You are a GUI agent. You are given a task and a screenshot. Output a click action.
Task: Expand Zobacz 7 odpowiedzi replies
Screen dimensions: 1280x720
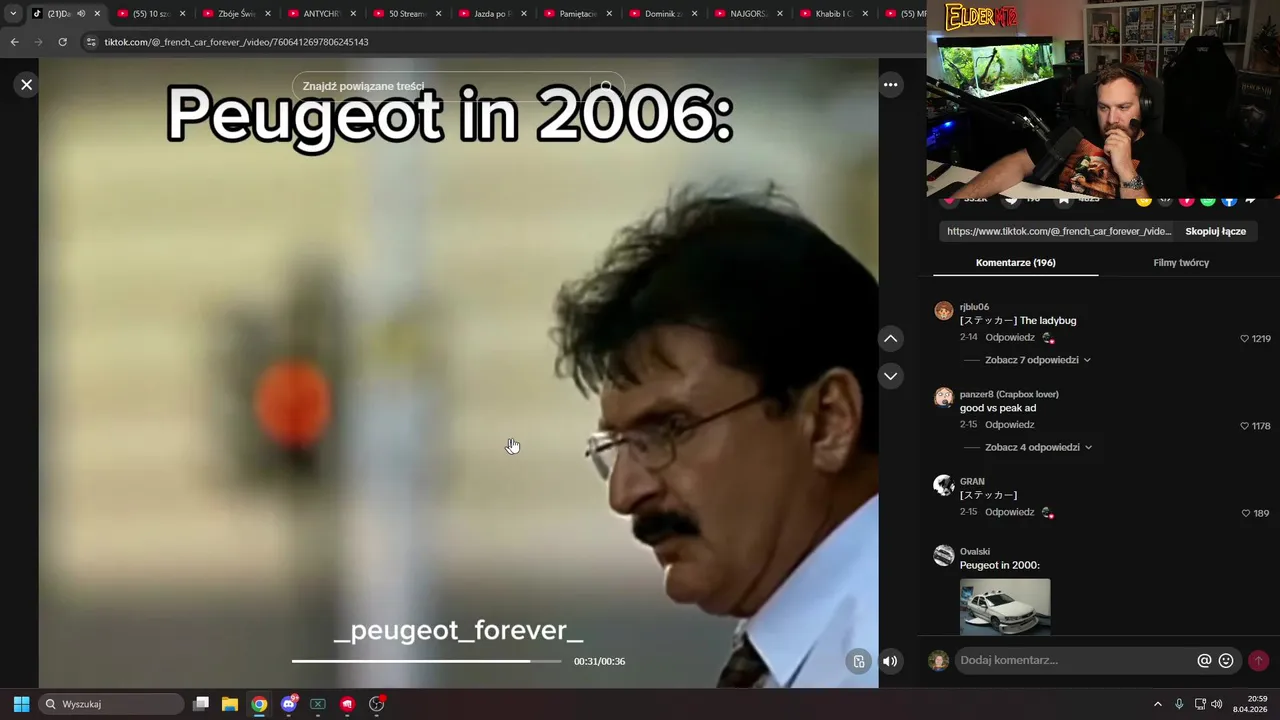pyautogui.click(x=1037, y=360)
